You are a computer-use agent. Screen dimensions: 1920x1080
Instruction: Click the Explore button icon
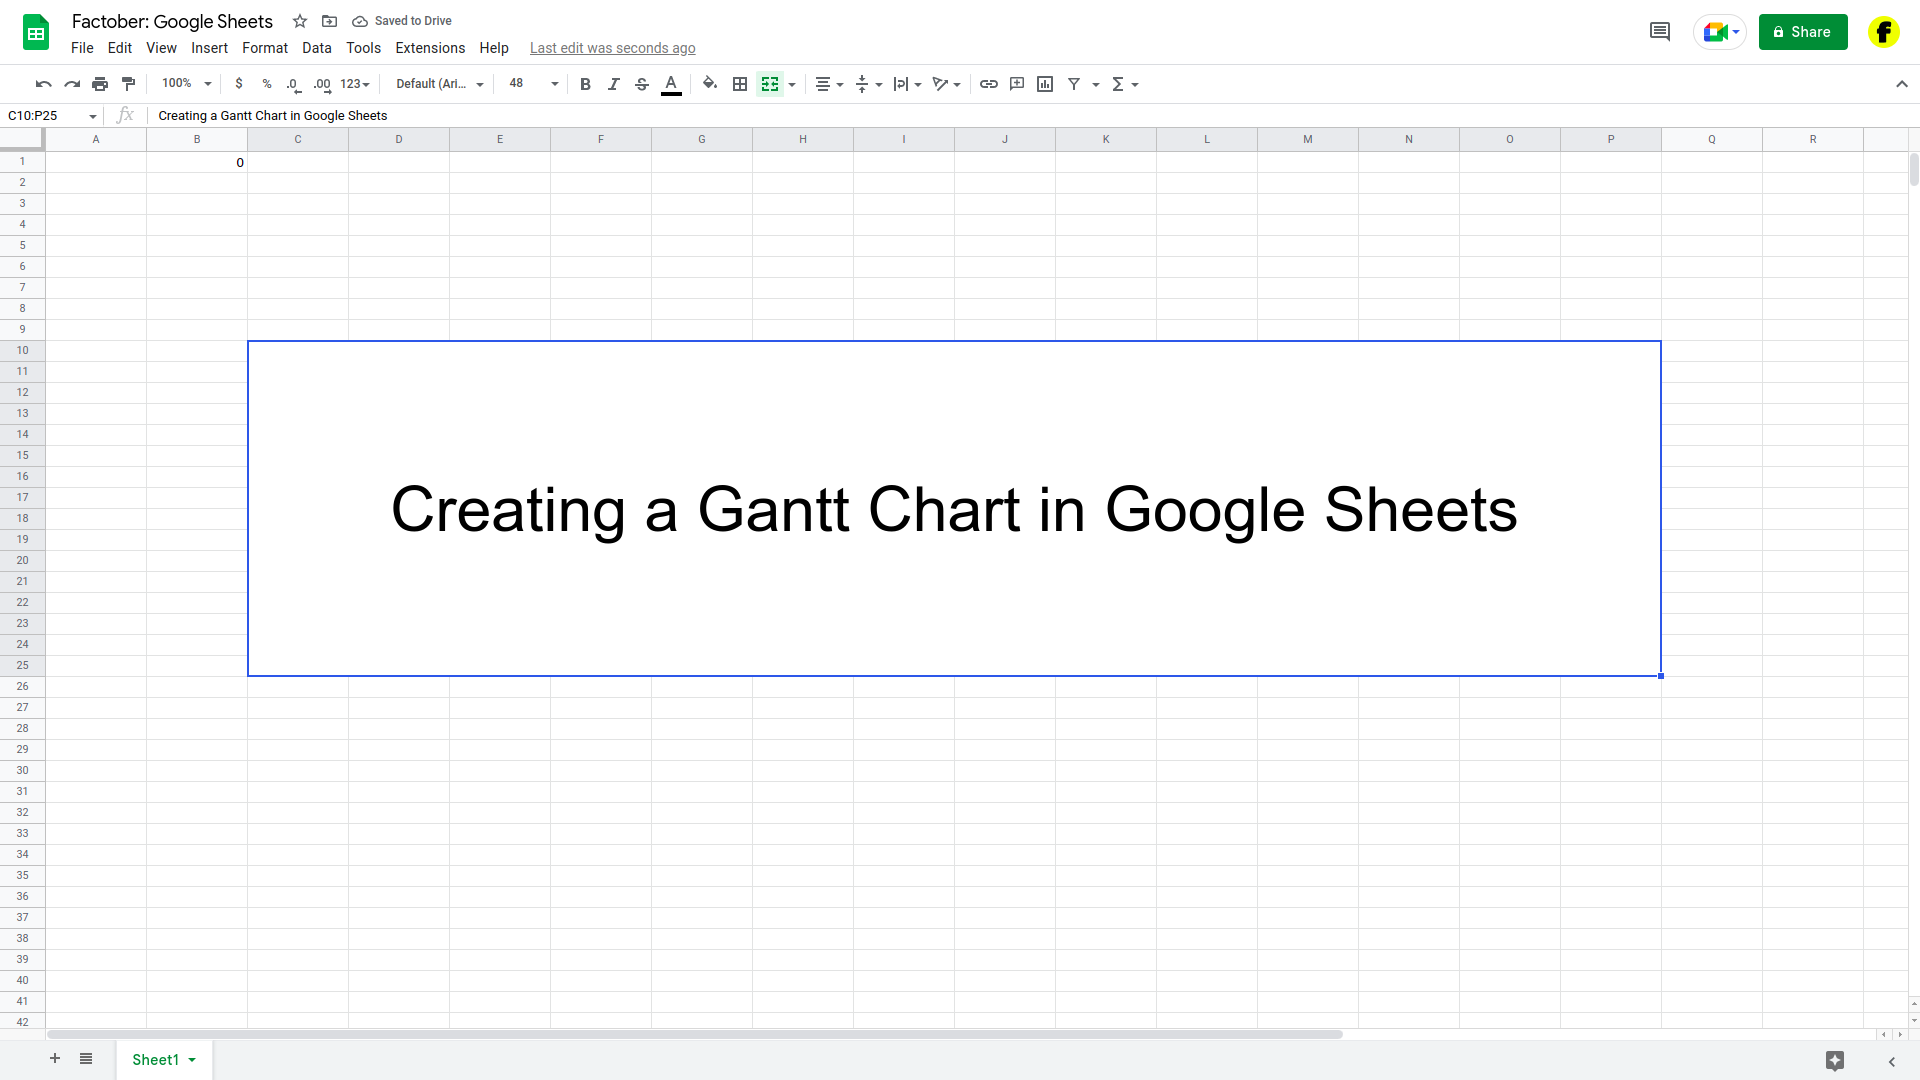[x=1835, y=1061]
